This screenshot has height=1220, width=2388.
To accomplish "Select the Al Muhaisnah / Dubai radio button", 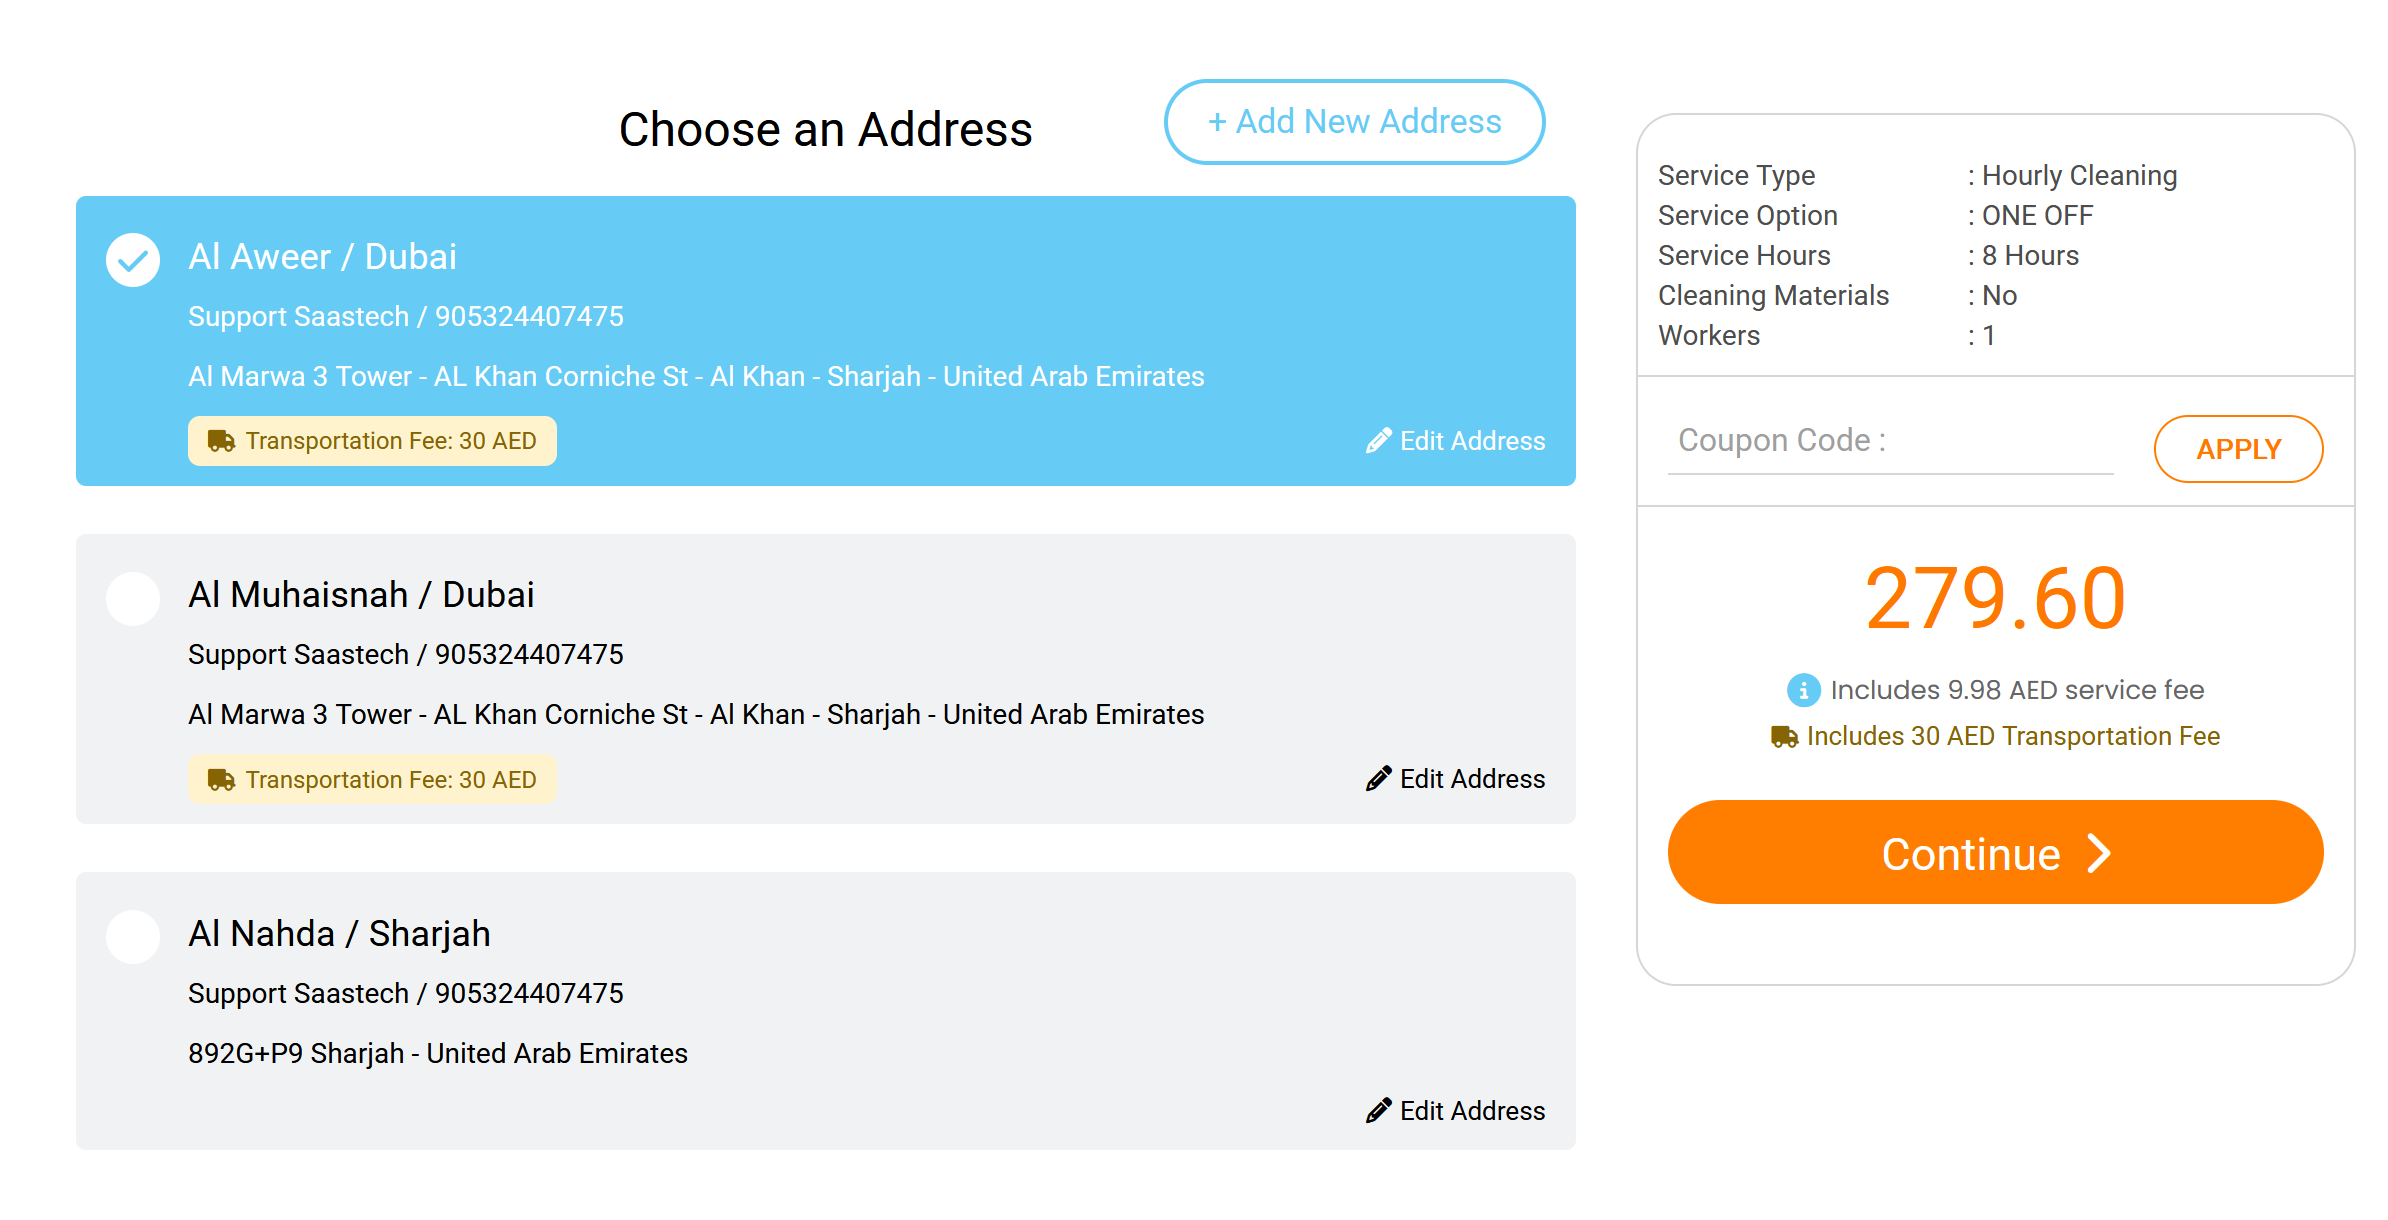I will 133,598.
